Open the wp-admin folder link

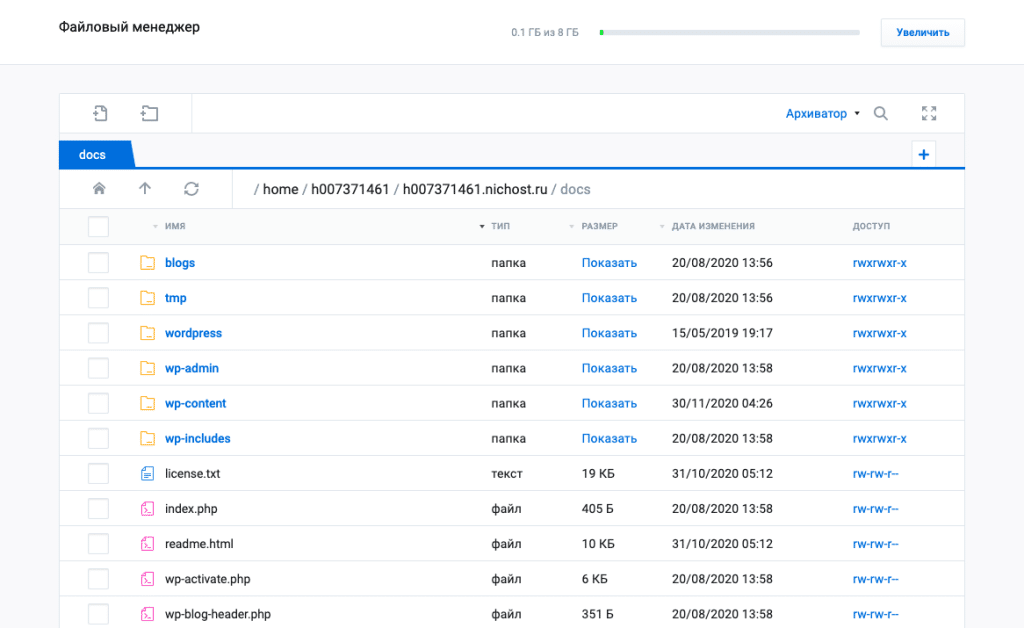(x=191, y=368)
